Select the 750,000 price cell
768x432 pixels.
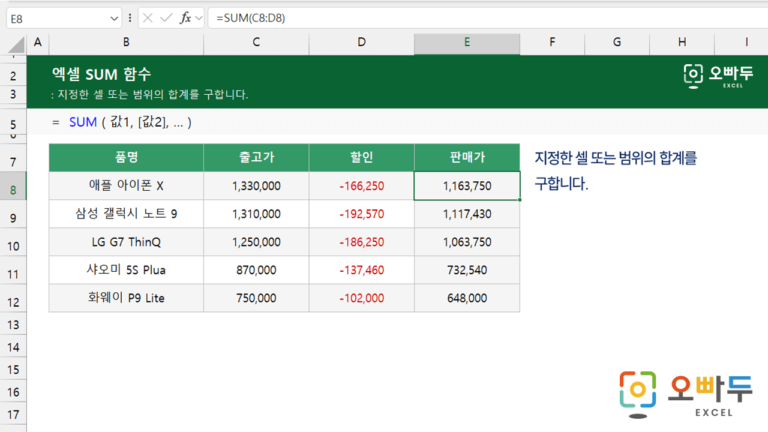256,298
